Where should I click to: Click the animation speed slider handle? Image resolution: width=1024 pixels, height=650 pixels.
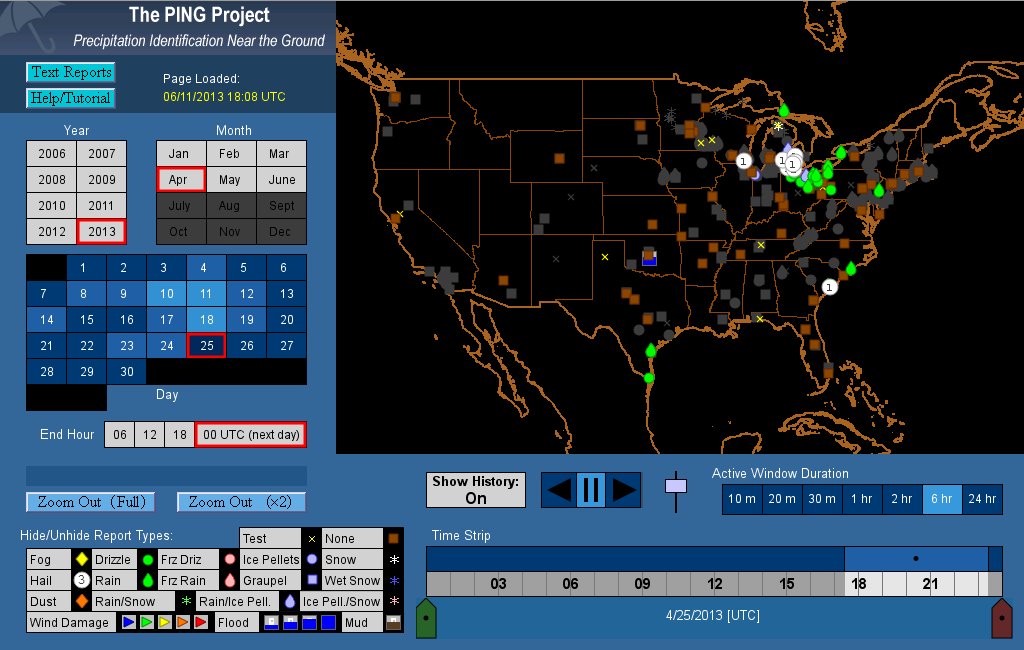point(676,487)
